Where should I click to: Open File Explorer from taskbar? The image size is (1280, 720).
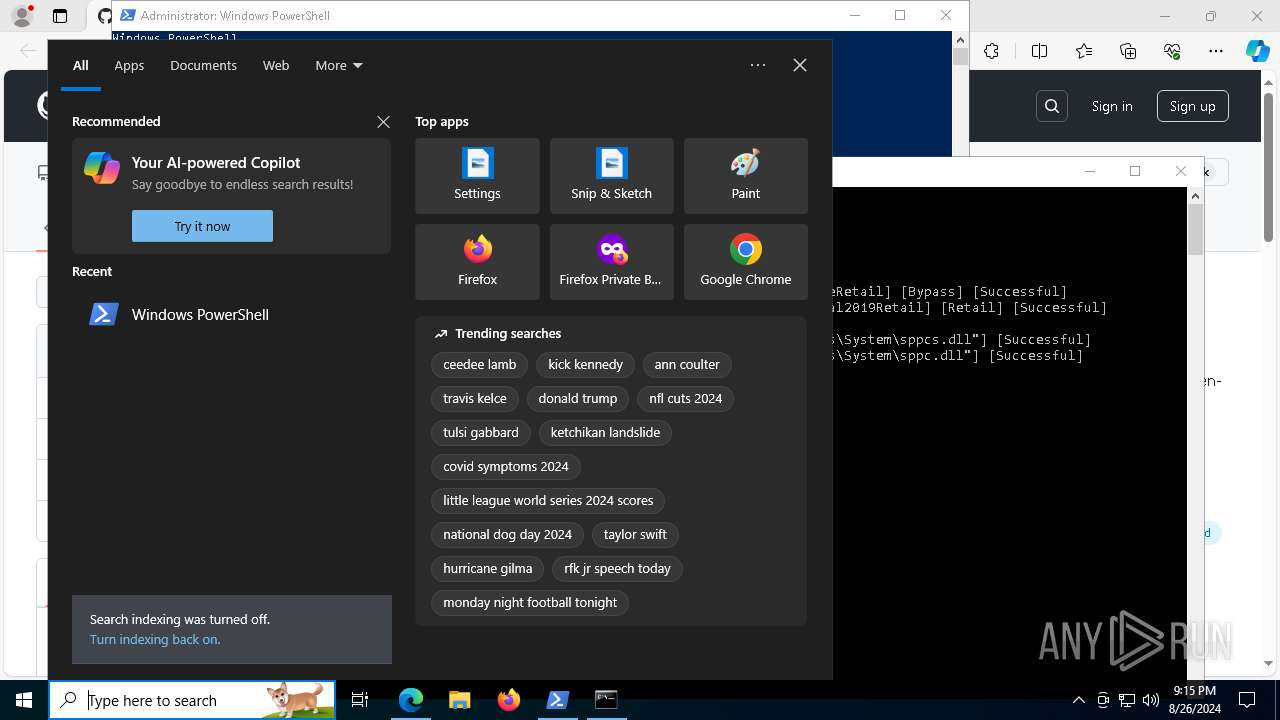tap(459, 700)
